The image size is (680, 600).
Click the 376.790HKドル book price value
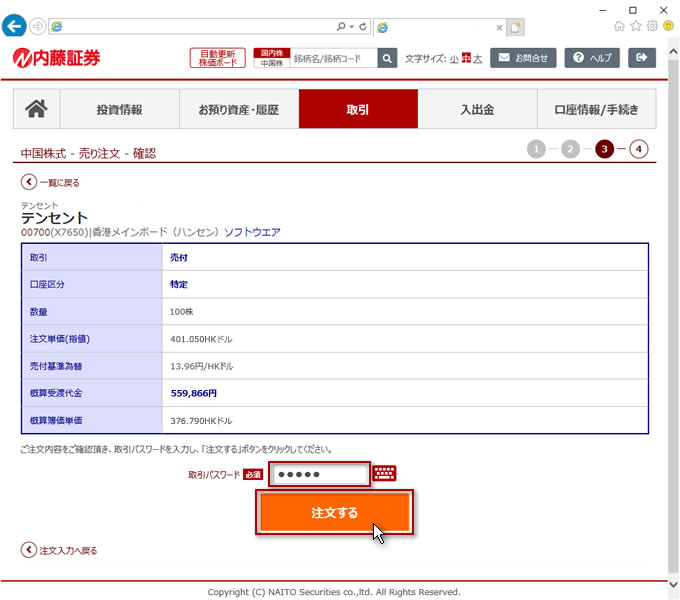coord(201,421)
